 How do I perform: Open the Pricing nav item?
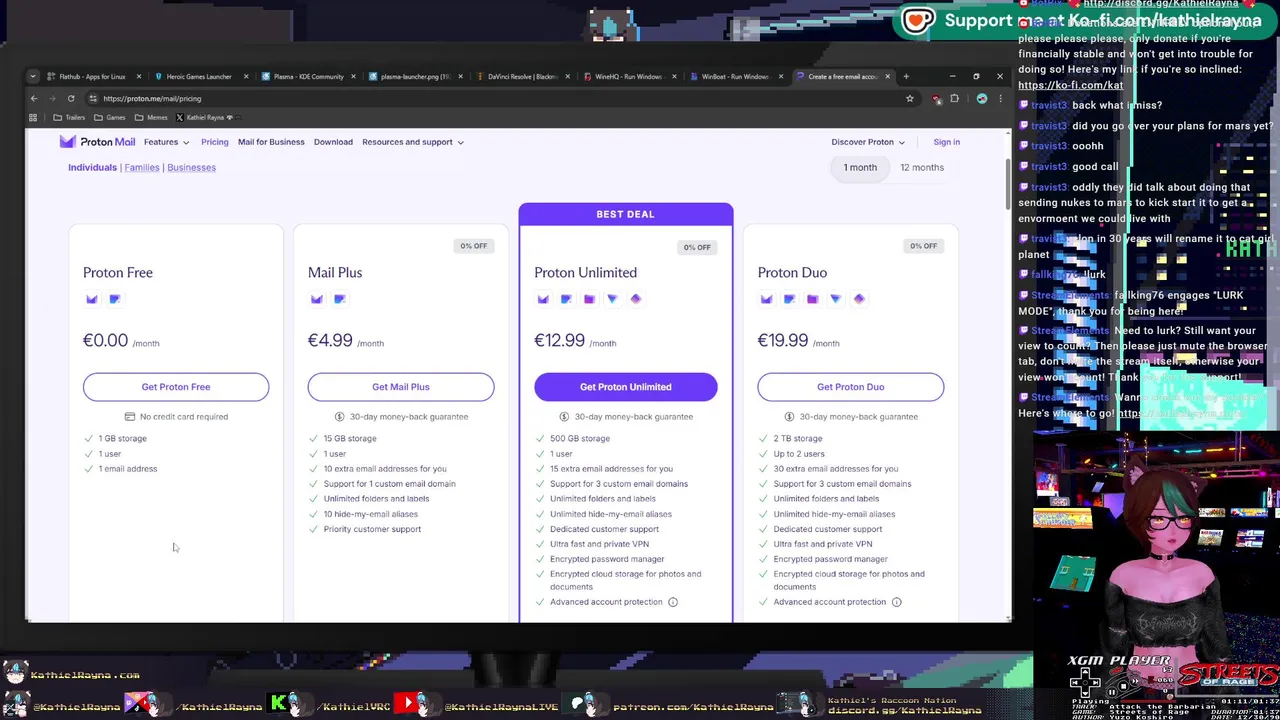point(215,142)
